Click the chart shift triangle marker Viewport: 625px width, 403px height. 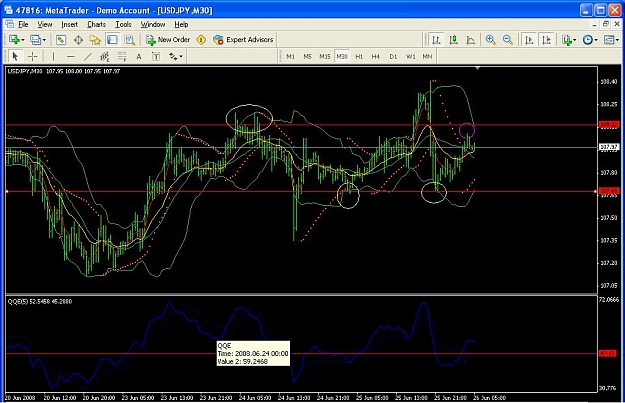click(477, 68)
